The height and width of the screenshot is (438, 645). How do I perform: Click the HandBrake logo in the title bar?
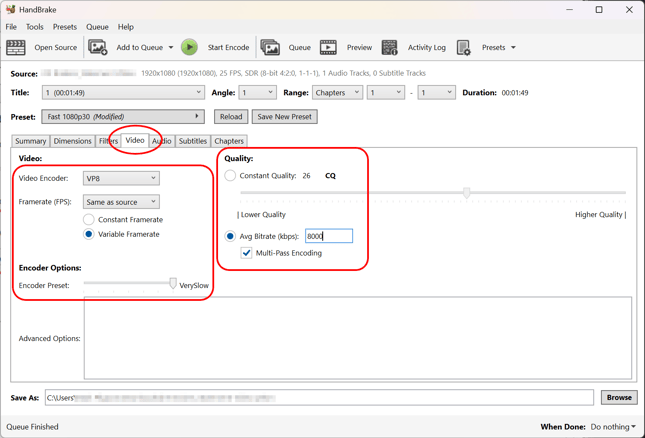click(x=10, y=9)
